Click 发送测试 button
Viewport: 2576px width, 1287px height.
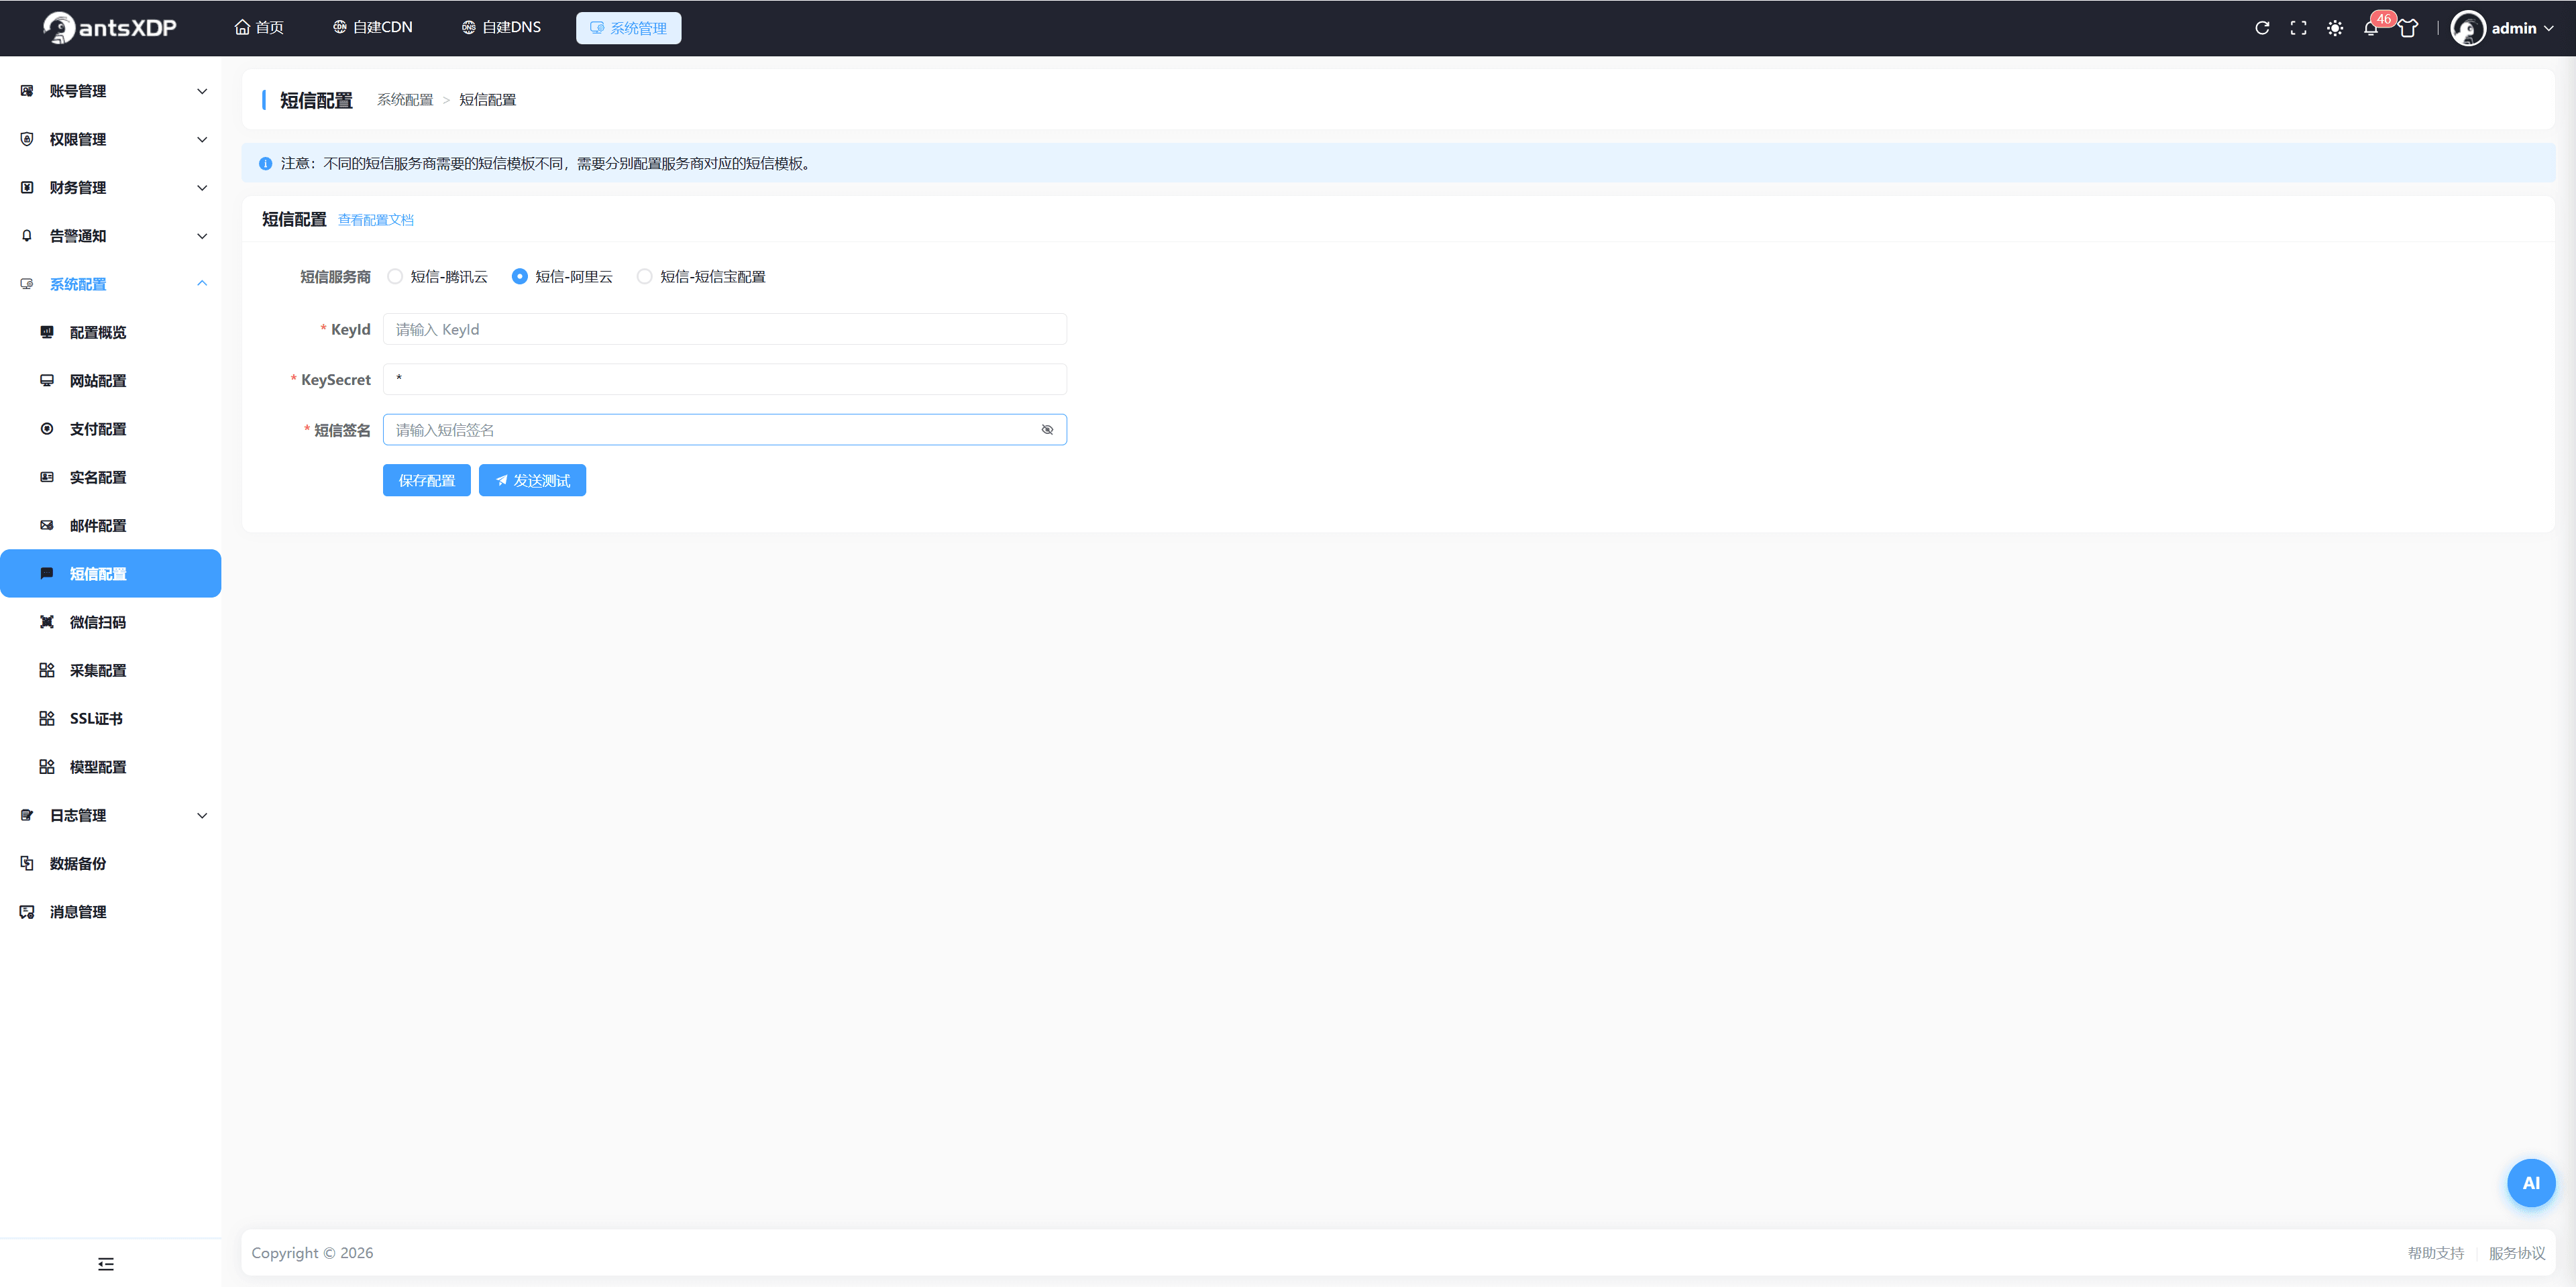532,481
